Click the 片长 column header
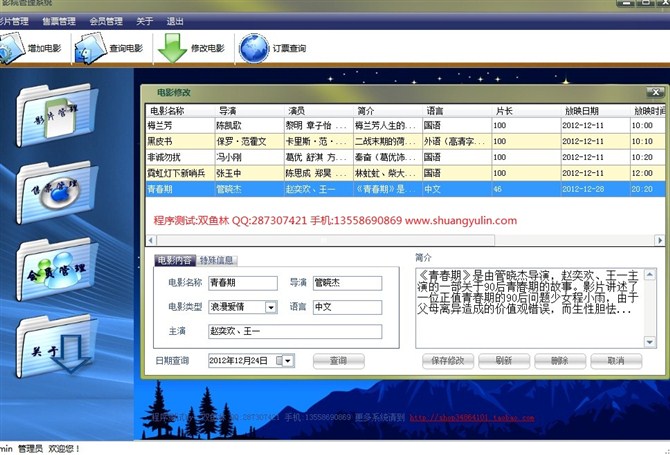The width and height of the screenshot is (670, 455). point(526,111)
